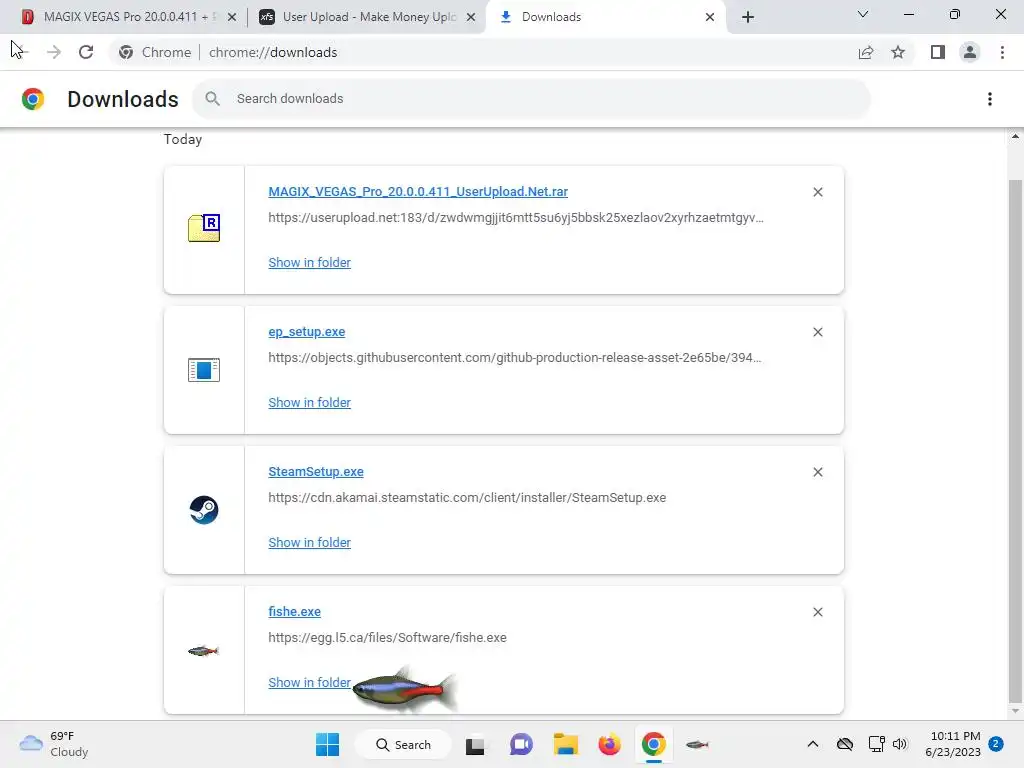Open Task View from the taskbar
The width and height of the screenshot is (1024, 768).
point(475,745)
